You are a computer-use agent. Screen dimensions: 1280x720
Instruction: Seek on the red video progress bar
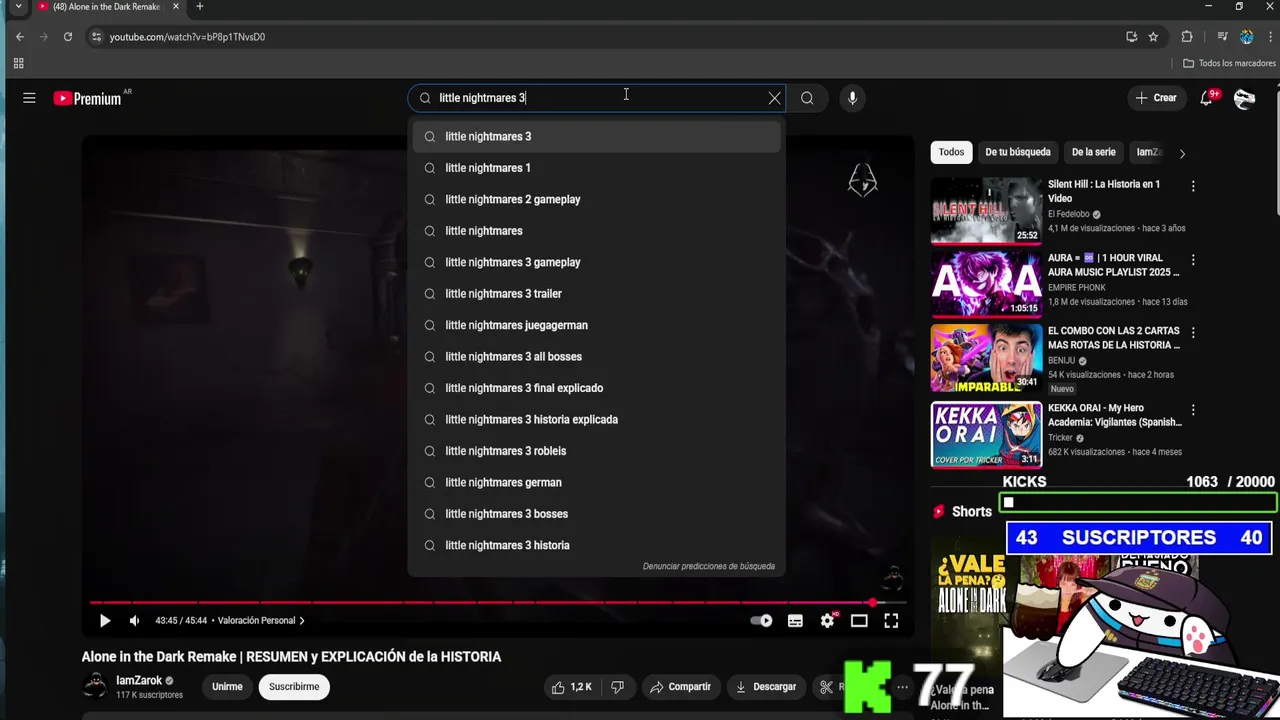click(498, 602)
